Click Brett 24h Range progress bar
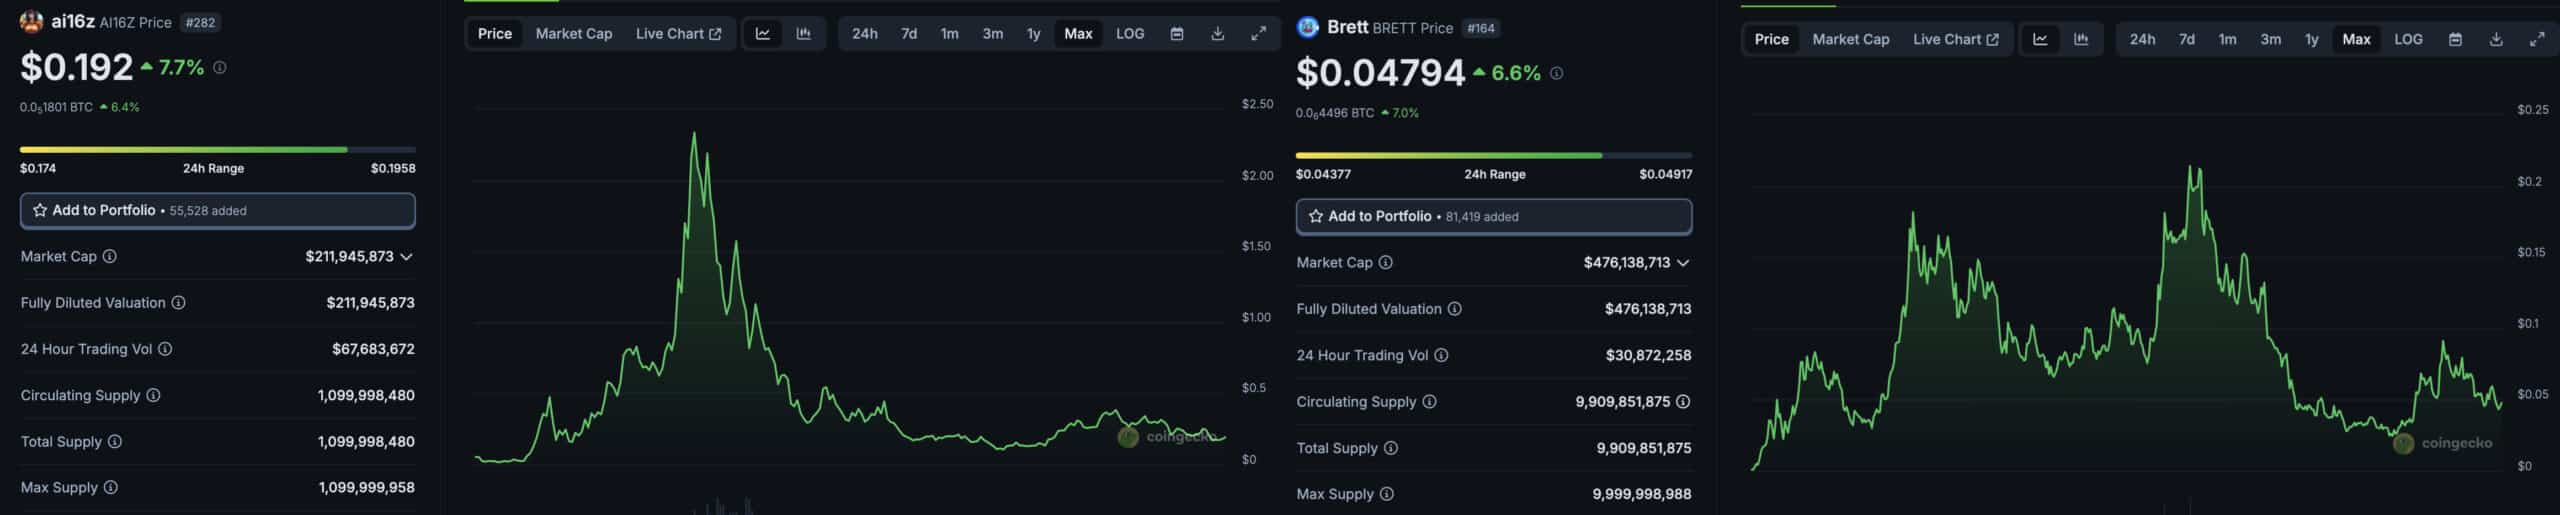2560x515 pixels. coord(1494,156)
